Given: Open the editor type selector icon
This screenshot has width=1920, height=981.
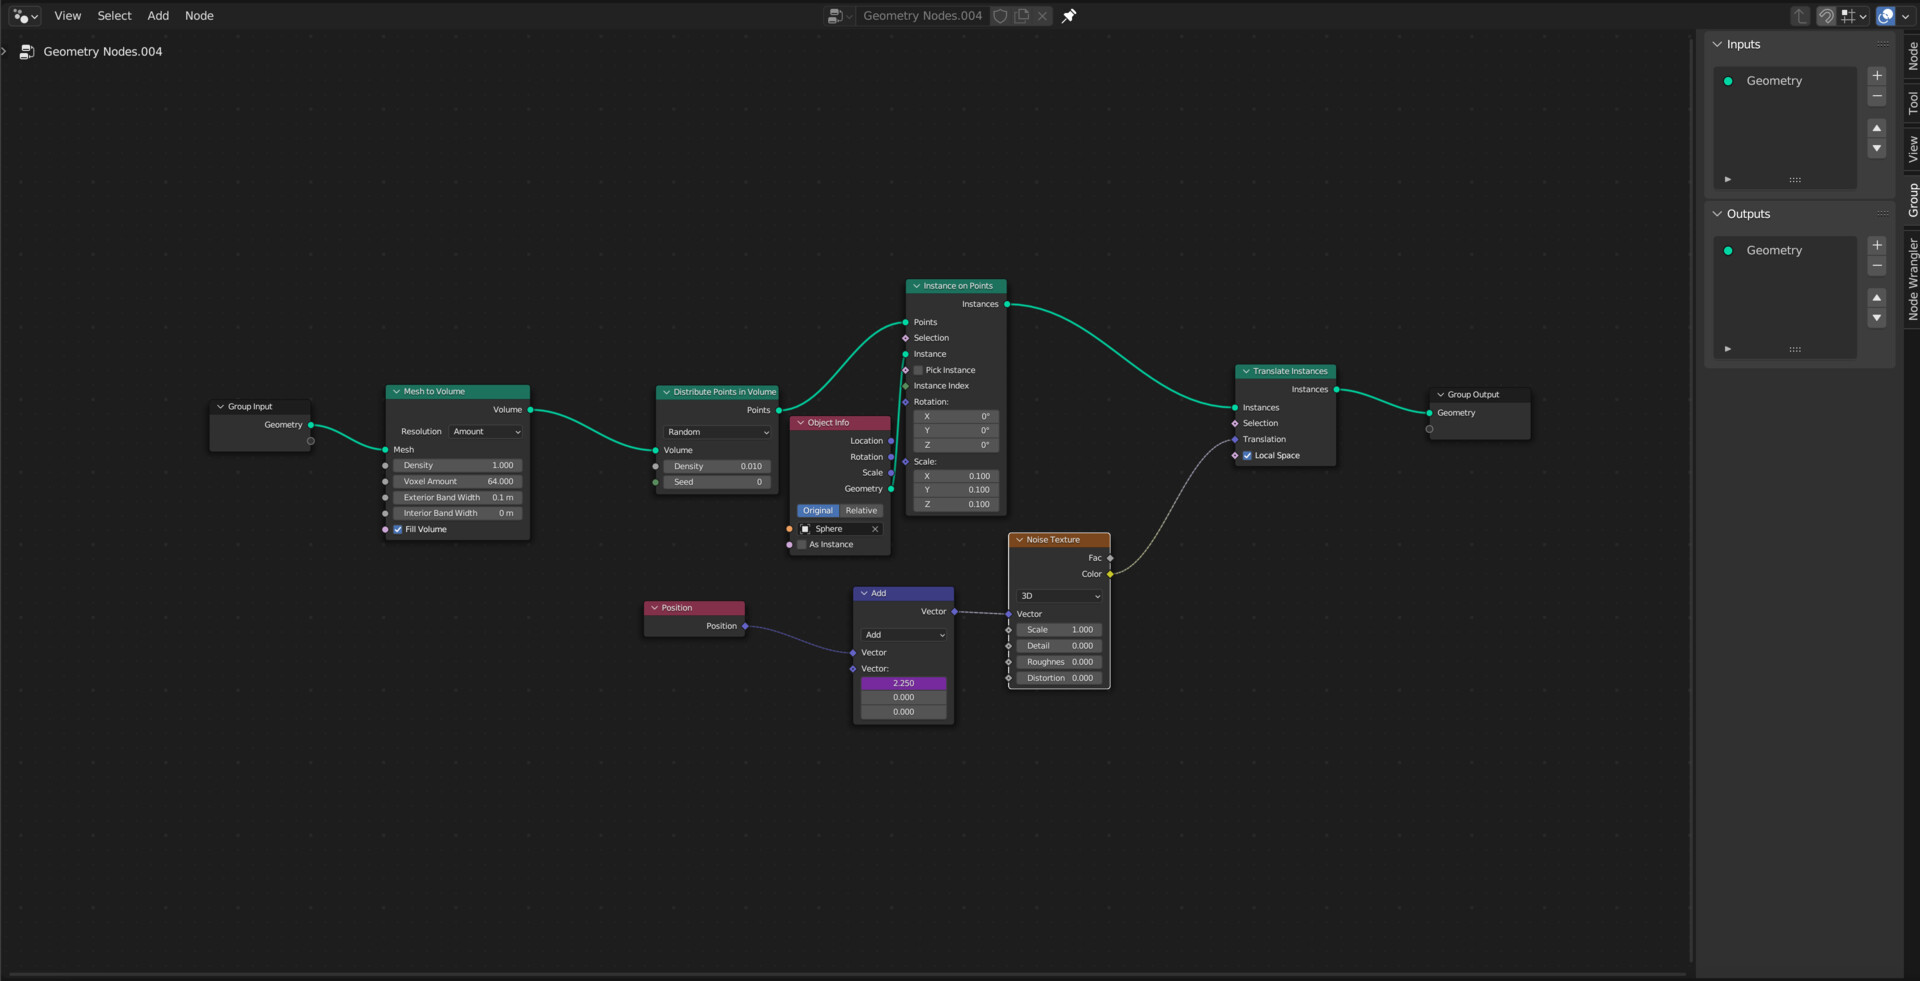Looking at the screenshot, I should 25,16.
